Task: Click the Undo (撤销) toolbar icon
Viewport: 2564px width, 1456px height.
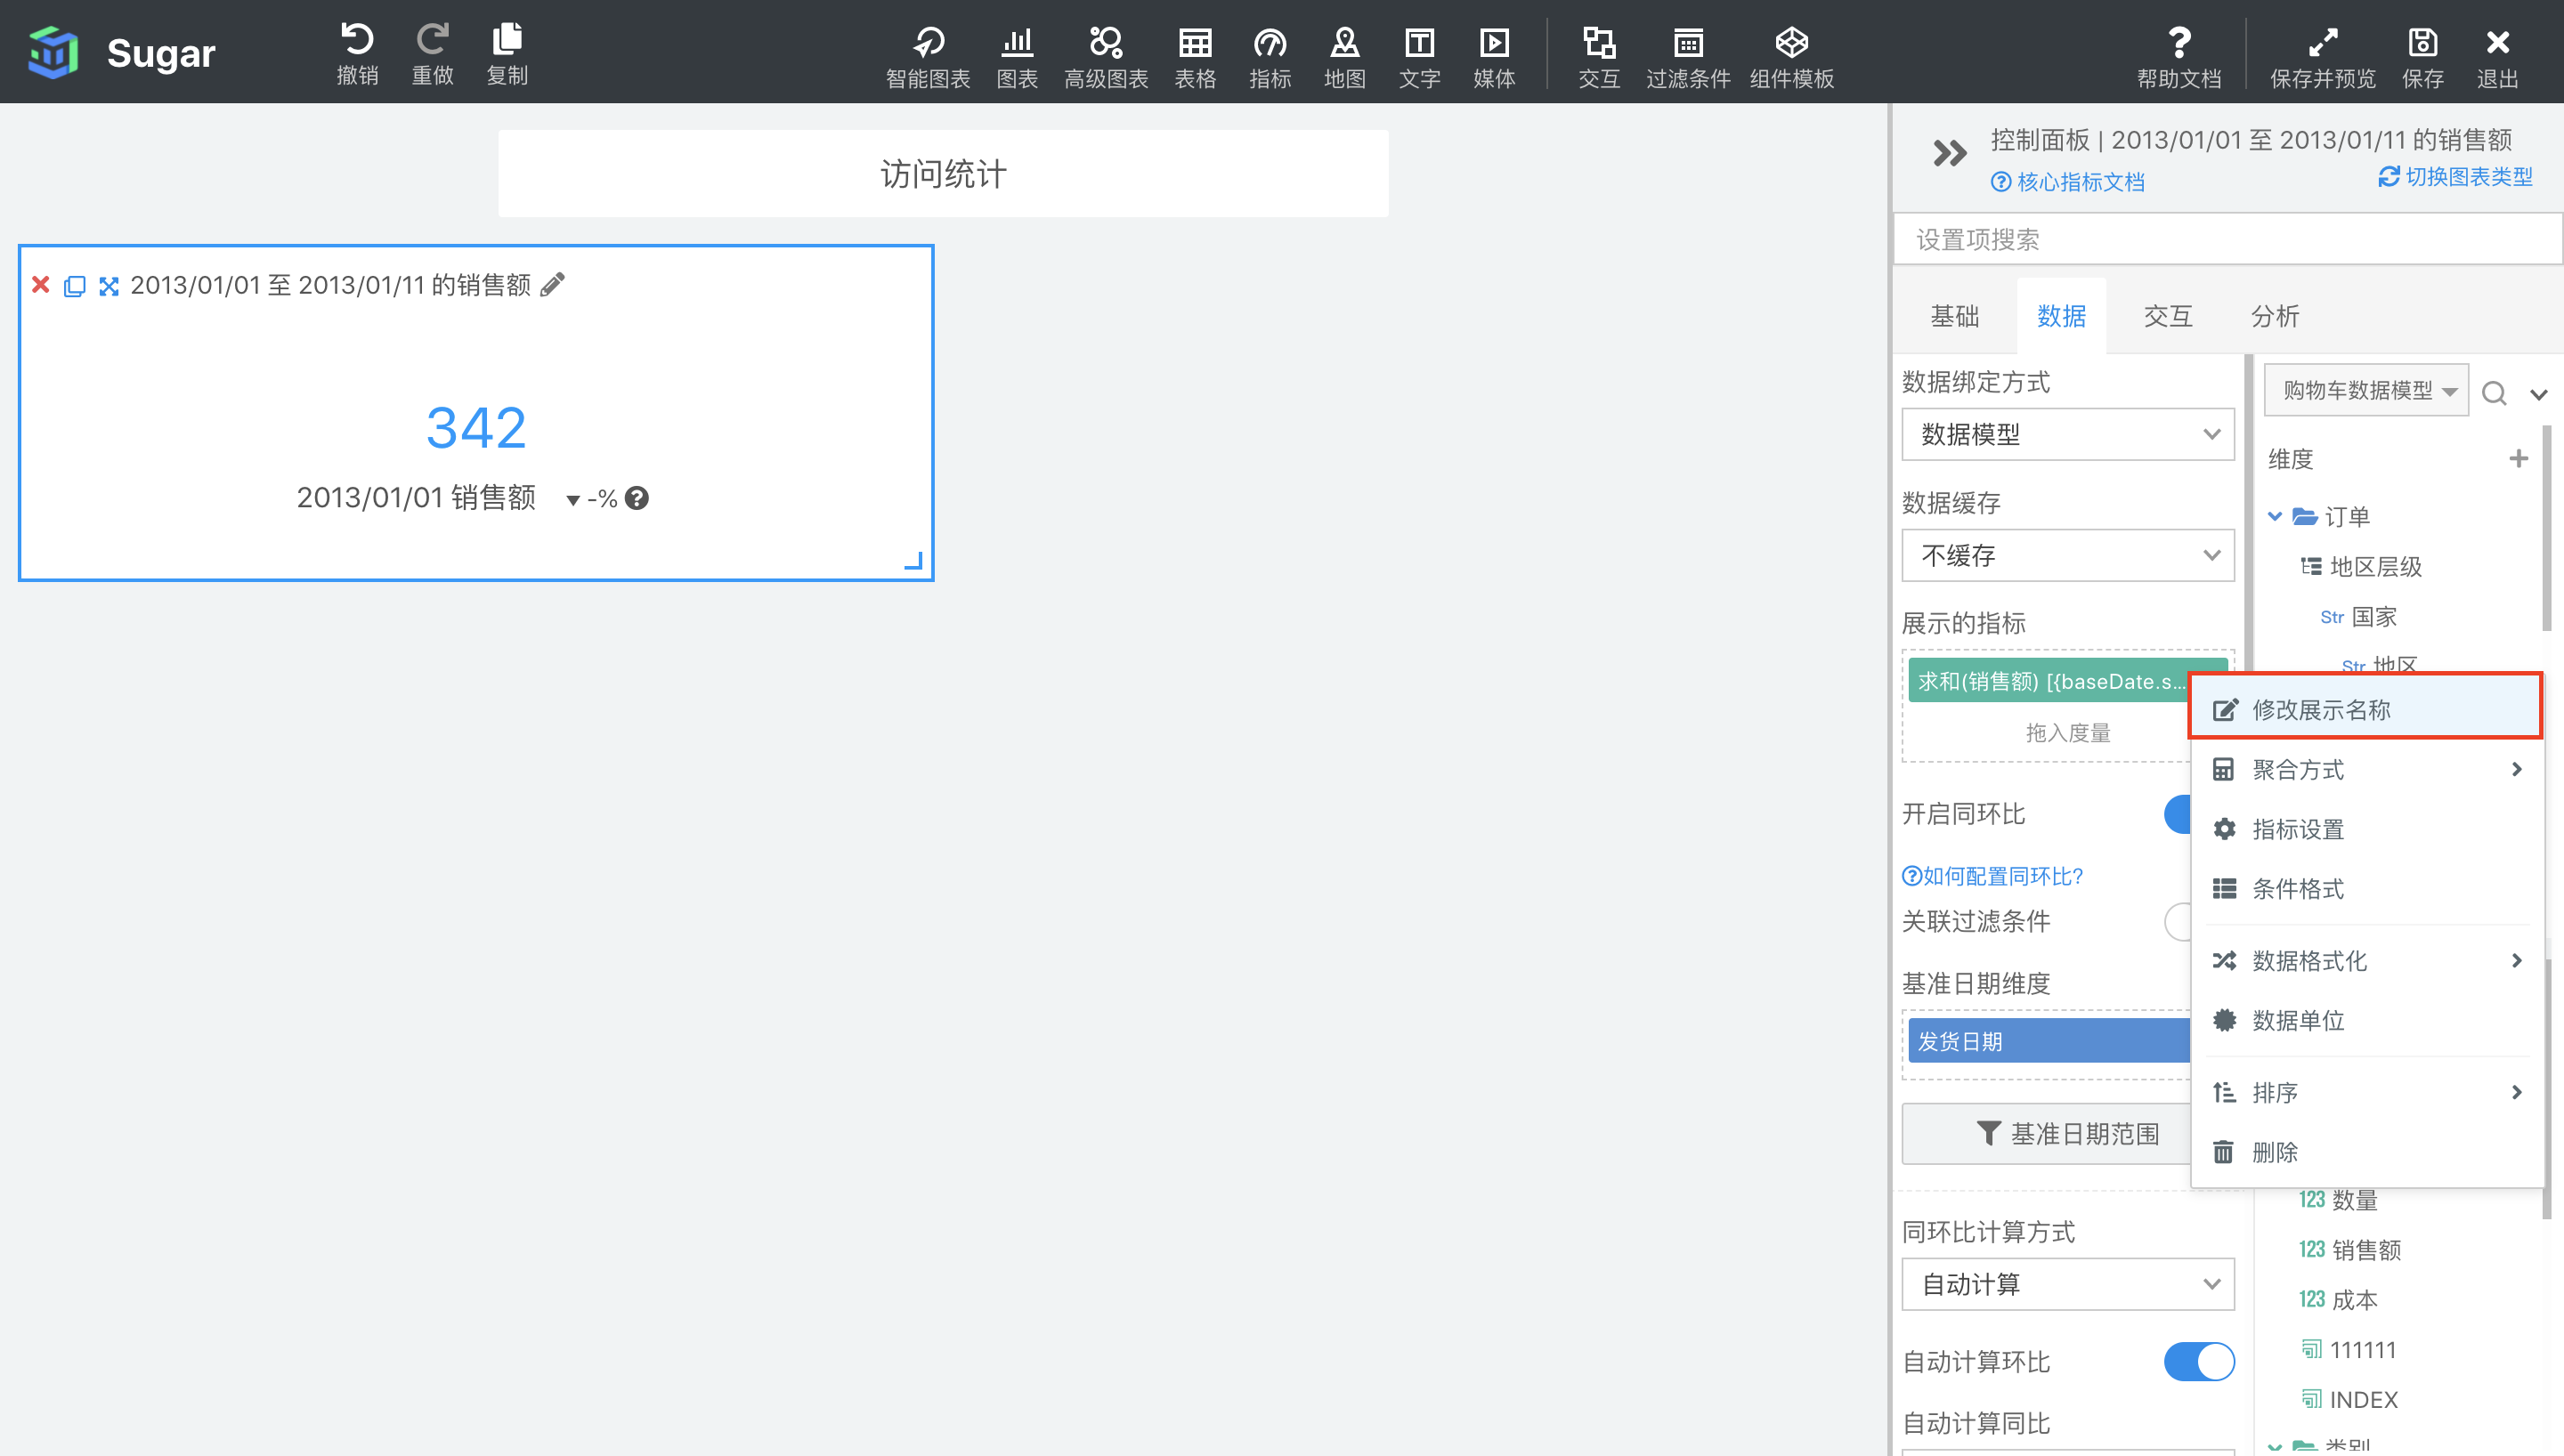Action: [x=357, y=54]
